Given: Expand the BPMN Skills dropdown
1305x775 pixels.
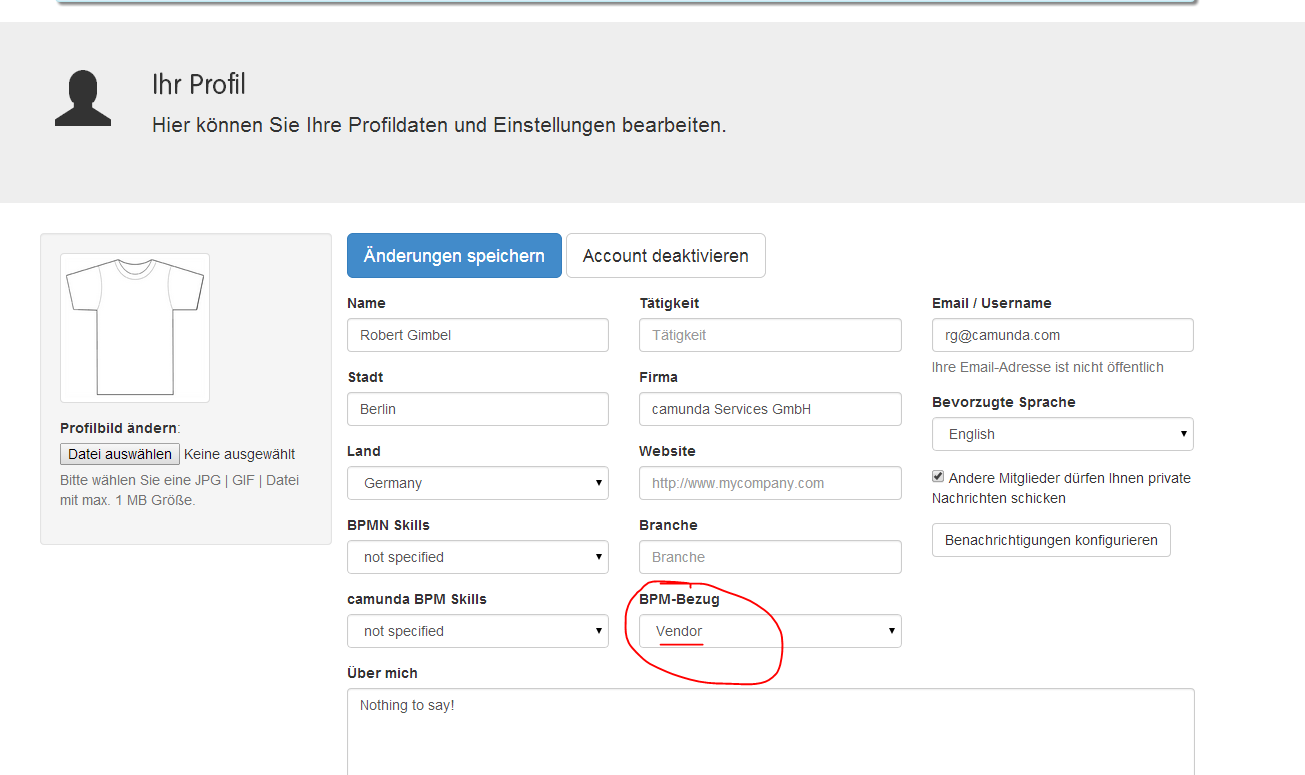Looking at the screenshot, I should 478,557.
